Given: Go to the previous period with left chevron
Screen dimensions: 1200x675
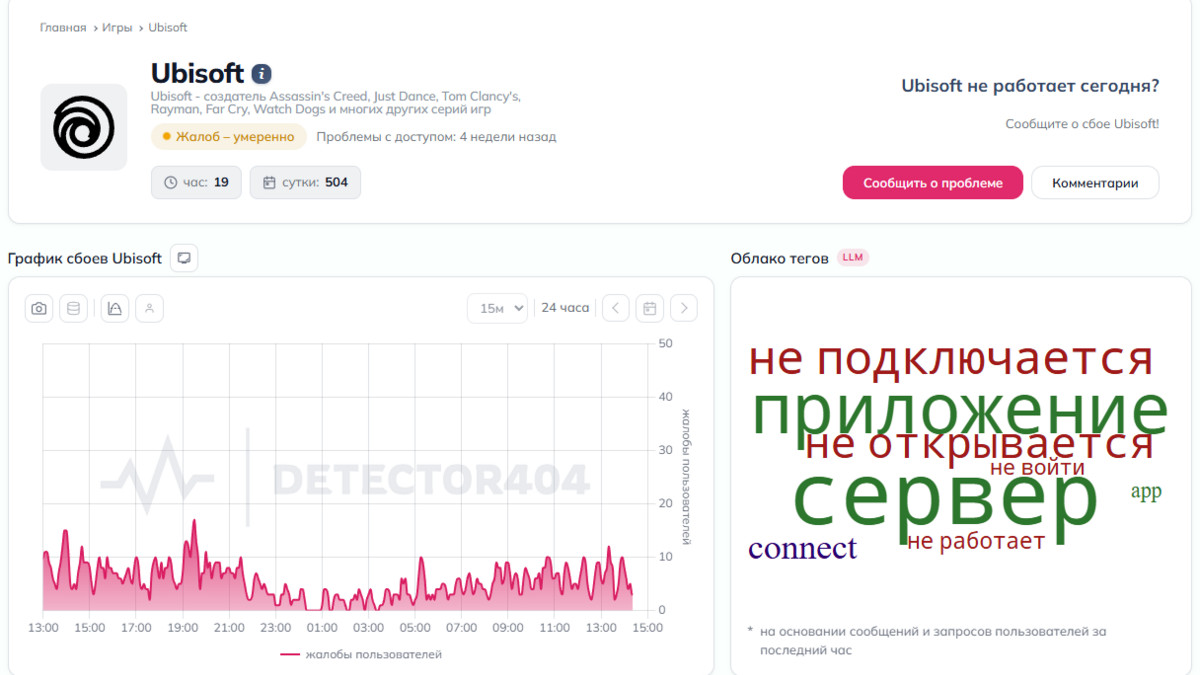Looking at the screenshot, I should [x=616, y=308].
